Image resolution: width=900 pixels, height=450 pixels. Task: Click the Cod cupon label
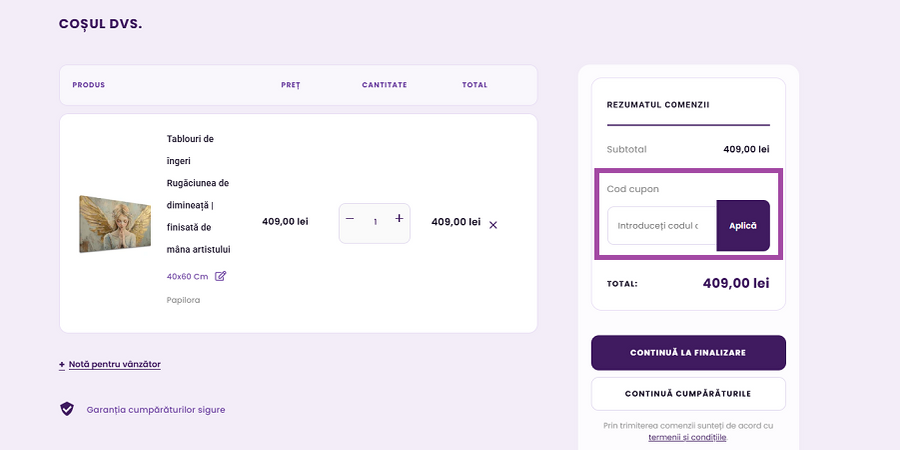(x=633, y=189)
